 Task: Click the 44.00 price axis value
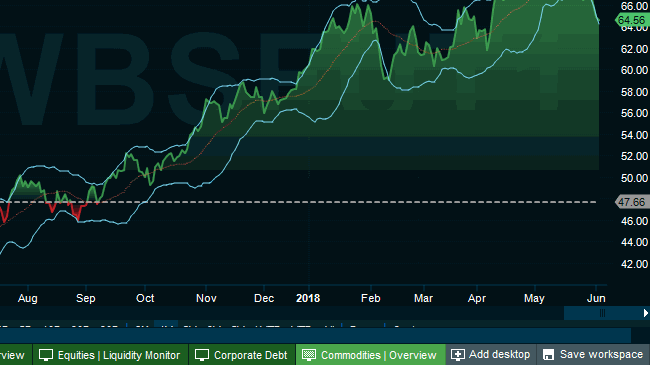click(634, 242)
